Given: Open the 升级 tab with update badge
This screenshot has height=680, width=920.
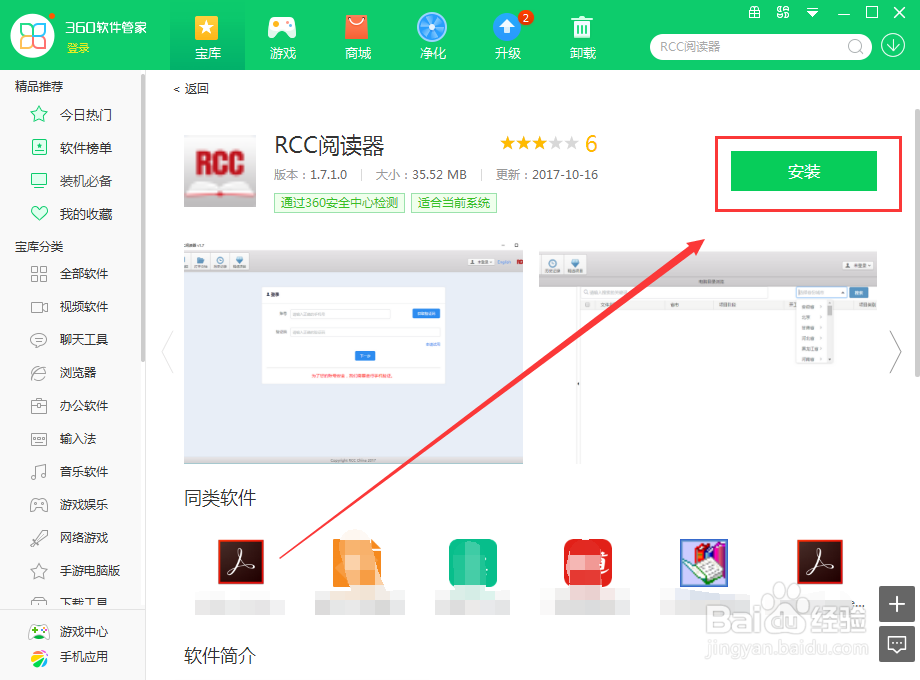Looking at the screenshot, I should coord(508,36).
